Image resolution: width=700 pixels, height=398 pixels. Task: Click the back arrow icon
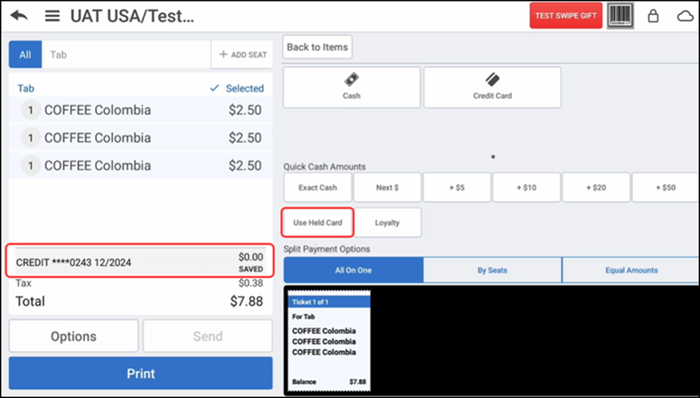19,16
